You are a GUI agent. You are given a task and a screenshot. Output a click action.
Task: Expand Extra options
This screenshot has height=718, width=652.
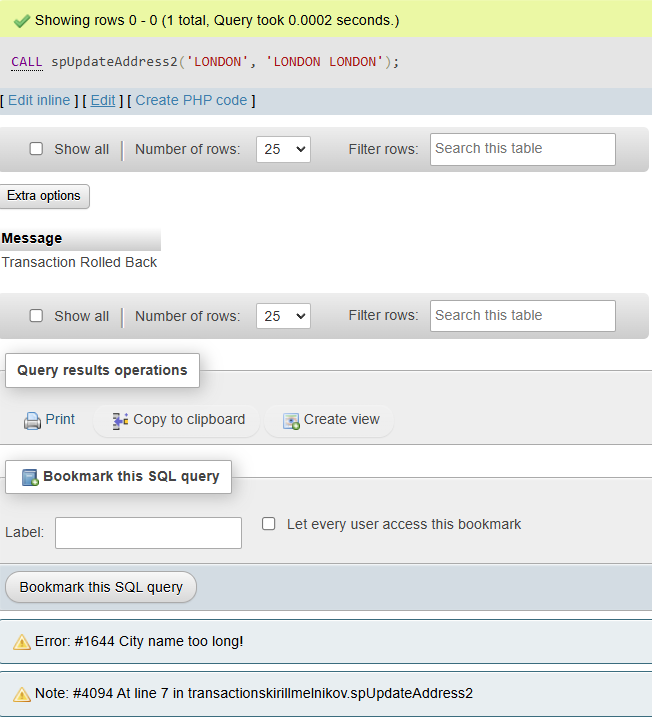44,196
